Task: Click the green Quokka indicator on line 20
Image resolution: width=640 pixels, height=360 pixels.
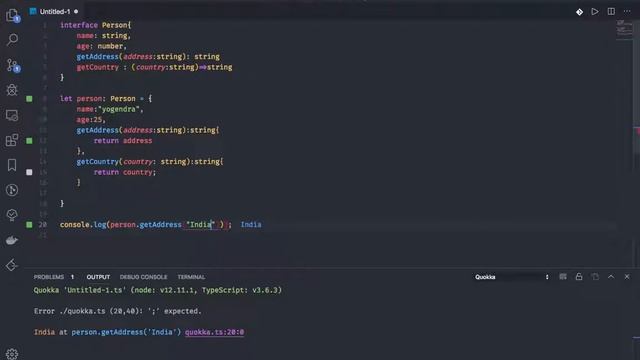Action: pos(29,224)
